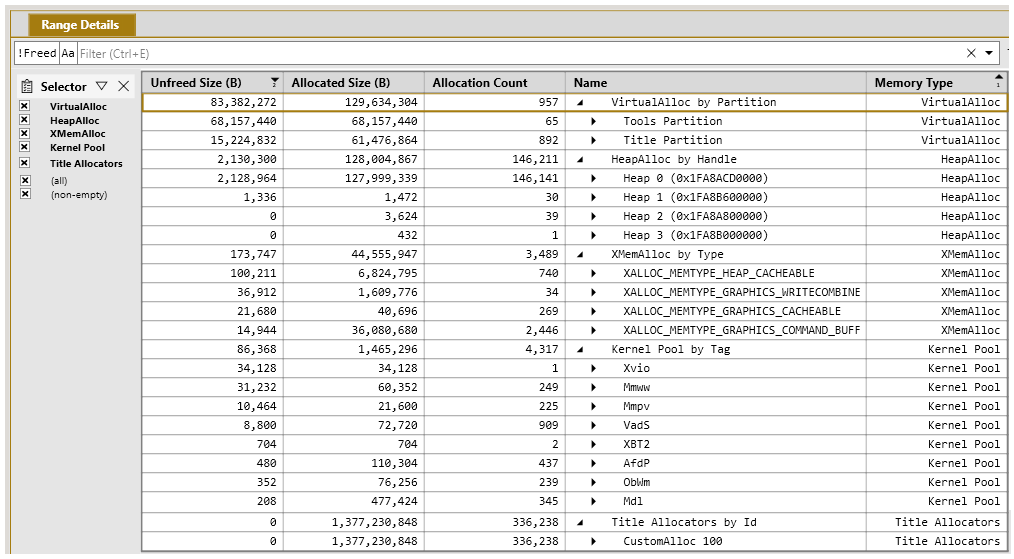Expand the Title Partition row

coord(593,140)
